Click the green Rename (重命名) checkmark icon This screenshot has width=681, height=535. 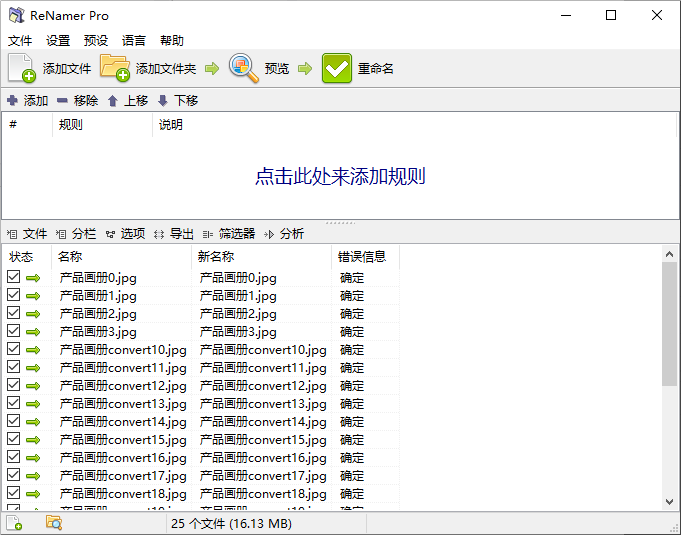tap(337, 68)
